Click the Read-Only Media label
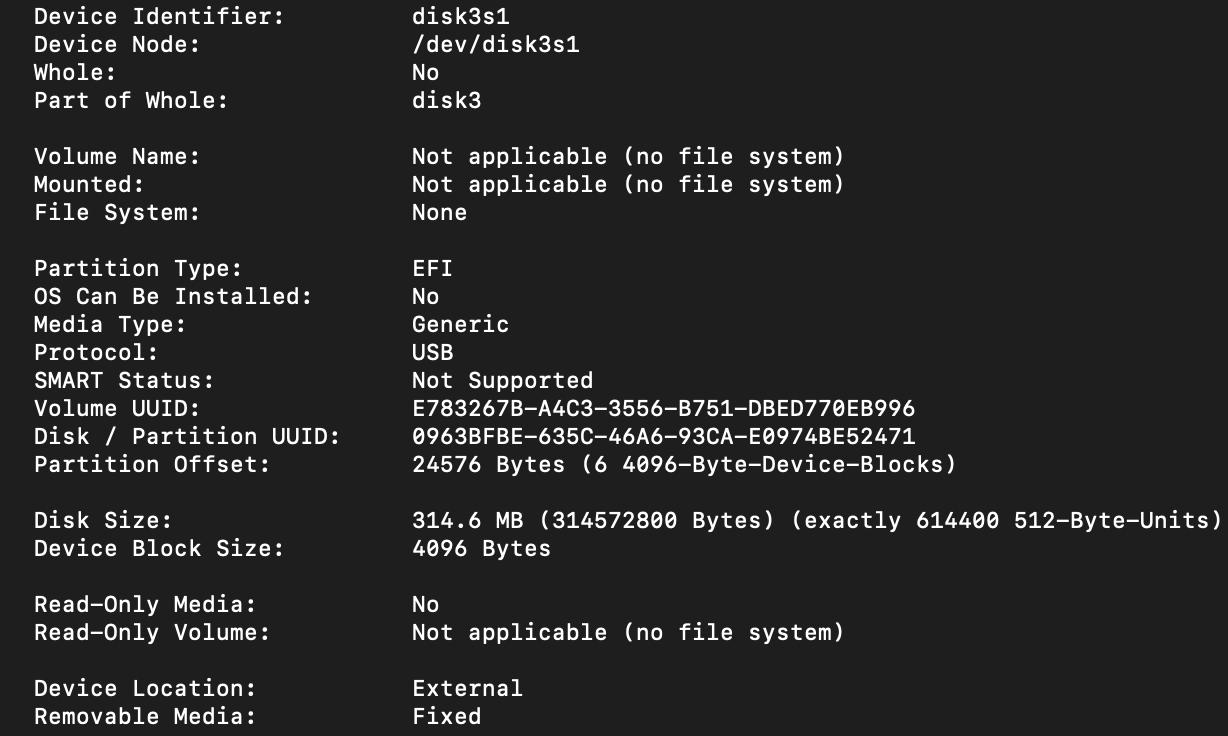 coord(145,604)
